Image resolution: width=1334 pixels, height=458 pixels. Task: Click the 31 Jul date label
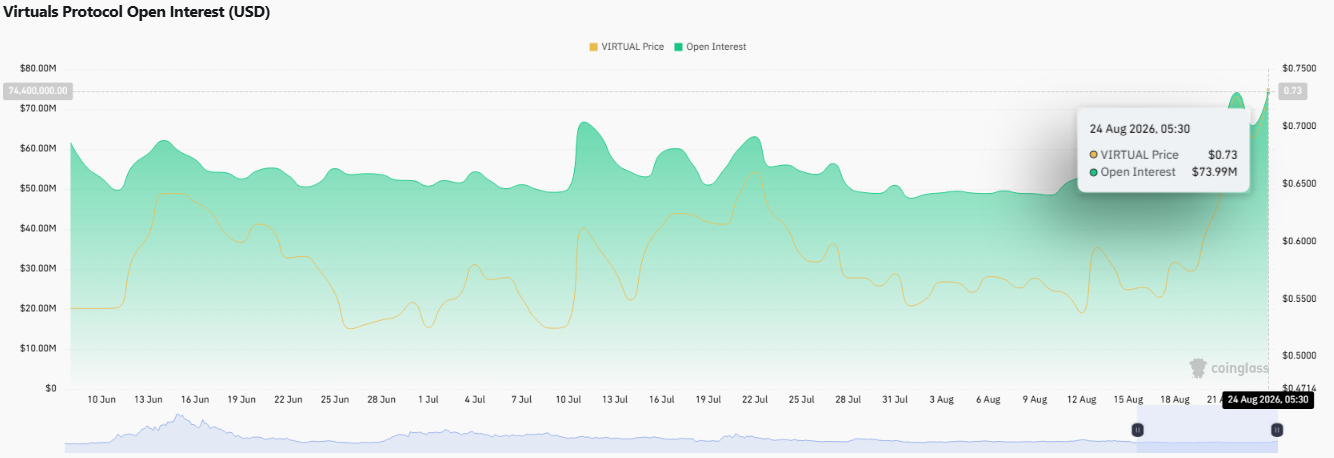coord(894,400)
